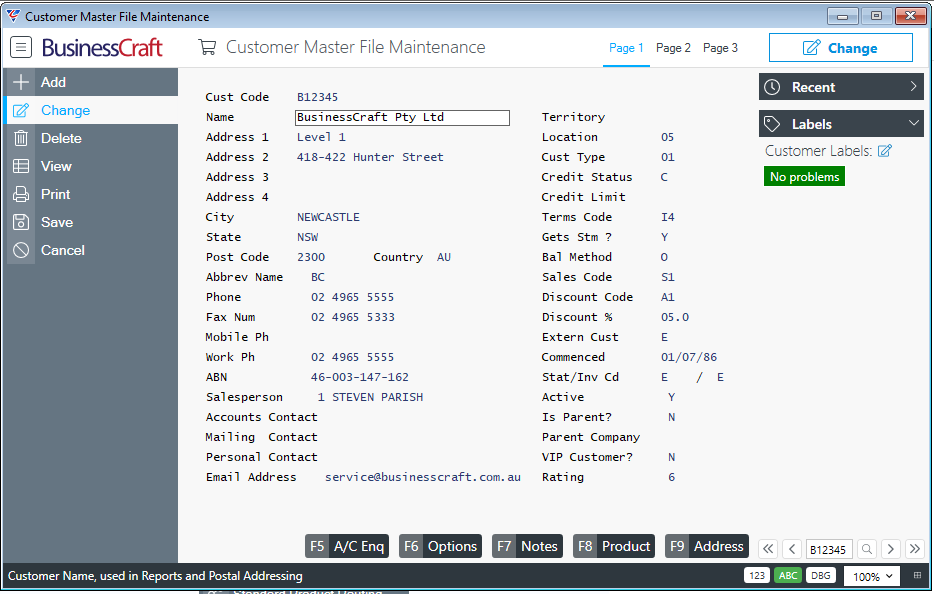This screenshot has width=934, height=594.
Task: Click the Delete trash icon
Action: point(21,138)
